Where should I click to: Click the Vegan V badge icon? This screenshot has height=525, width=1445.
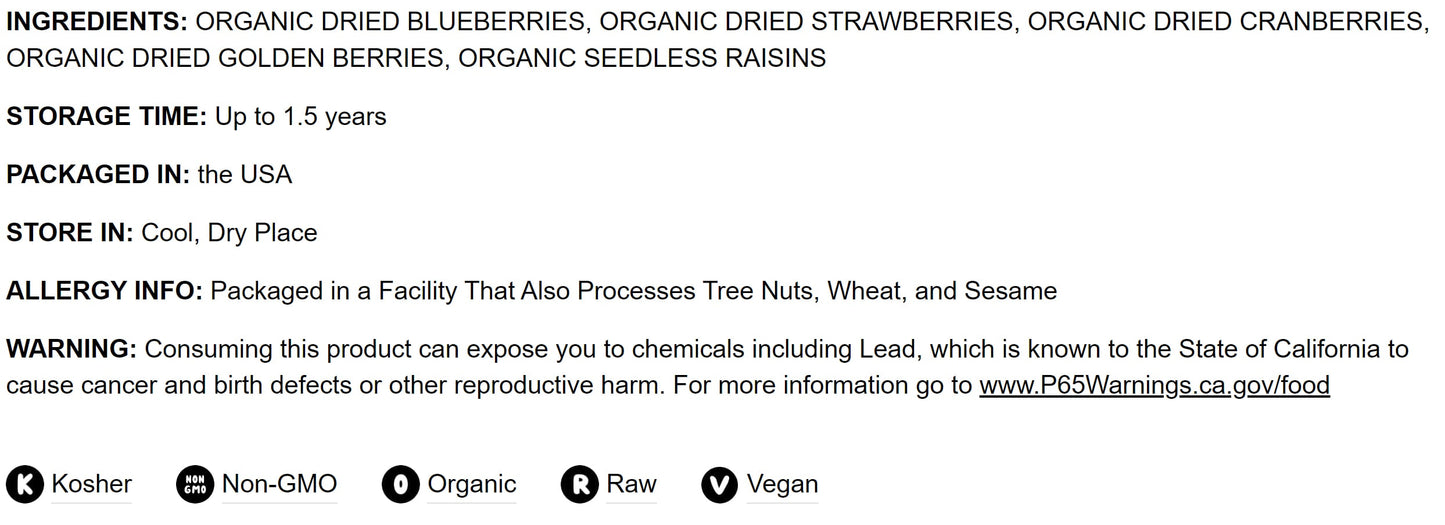(x=720, y=485)
